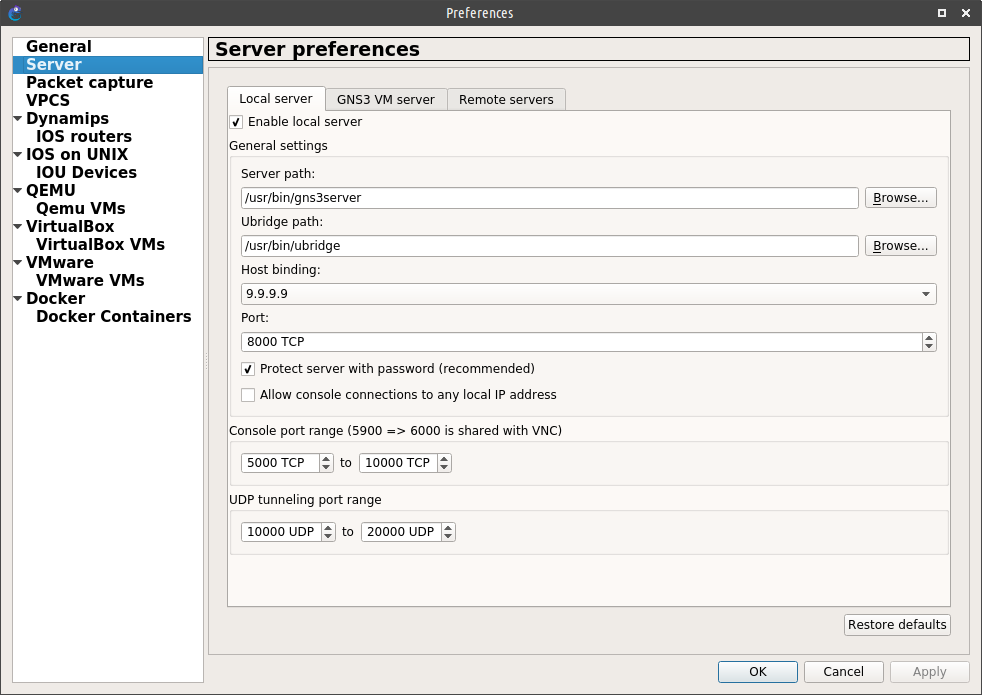This screenshot has width=982, height=695.
Task: Toggle Protect server with password option
Action: (248, 369)
